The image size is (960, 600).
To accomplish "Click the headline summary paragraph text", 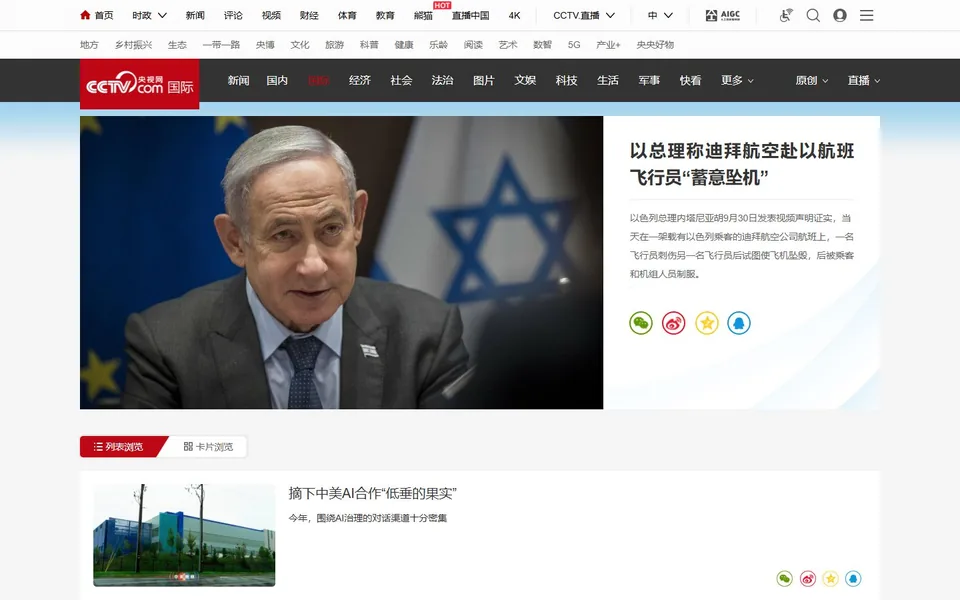I will click(741, 246).
